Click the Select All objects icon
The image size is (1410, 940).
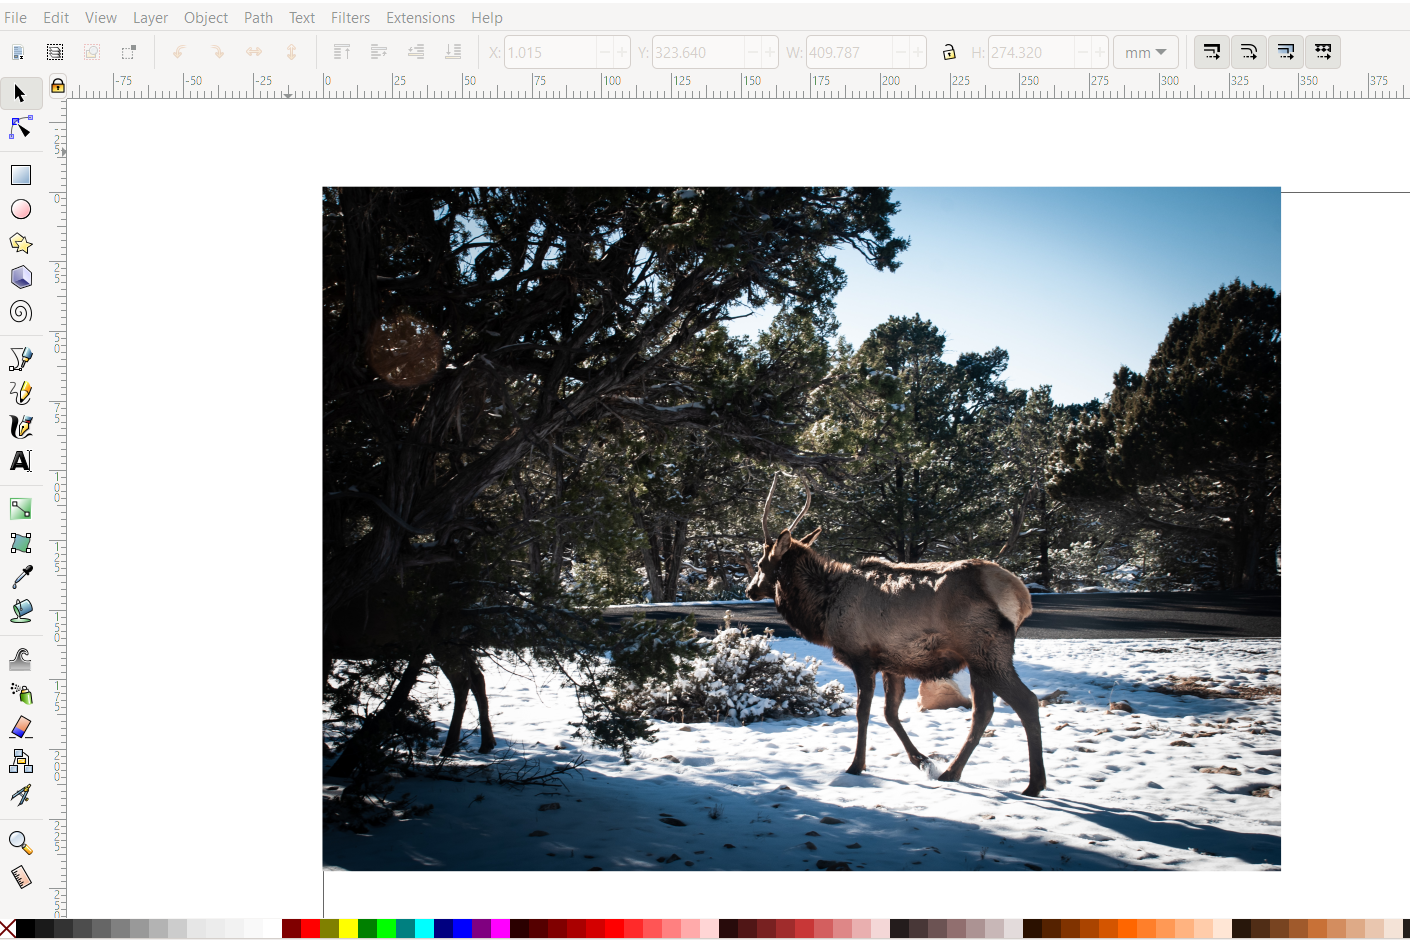point(18,52)
